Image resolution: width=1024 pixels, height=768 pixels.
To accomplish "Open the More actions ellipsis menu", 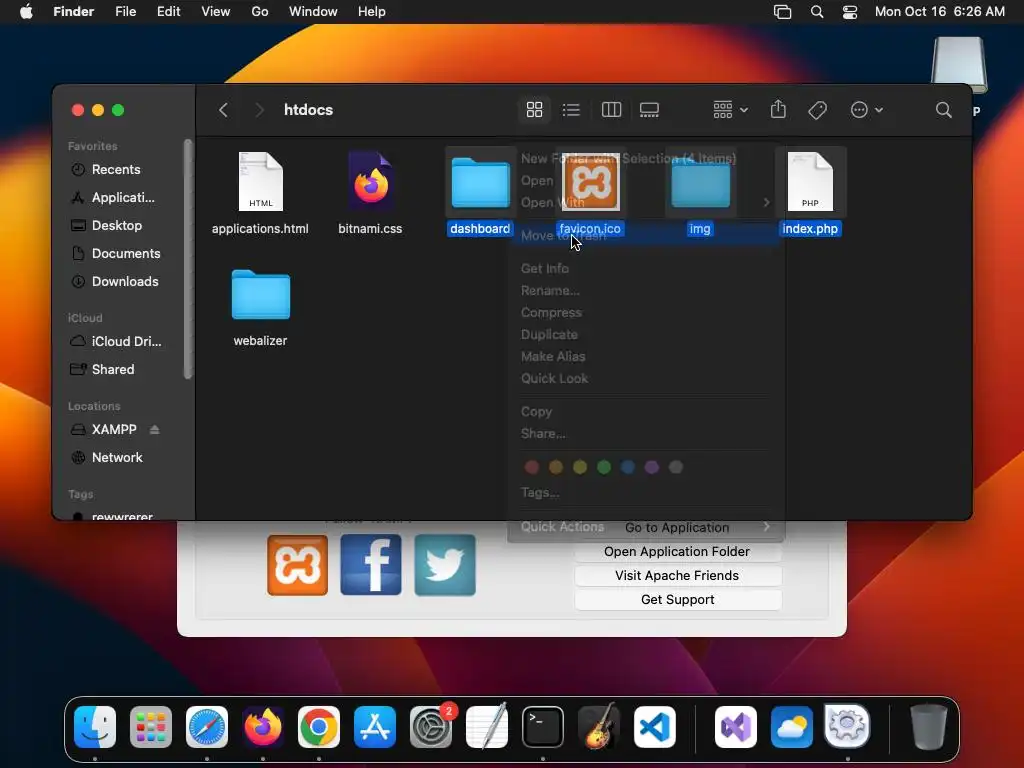I will (866, 110).
